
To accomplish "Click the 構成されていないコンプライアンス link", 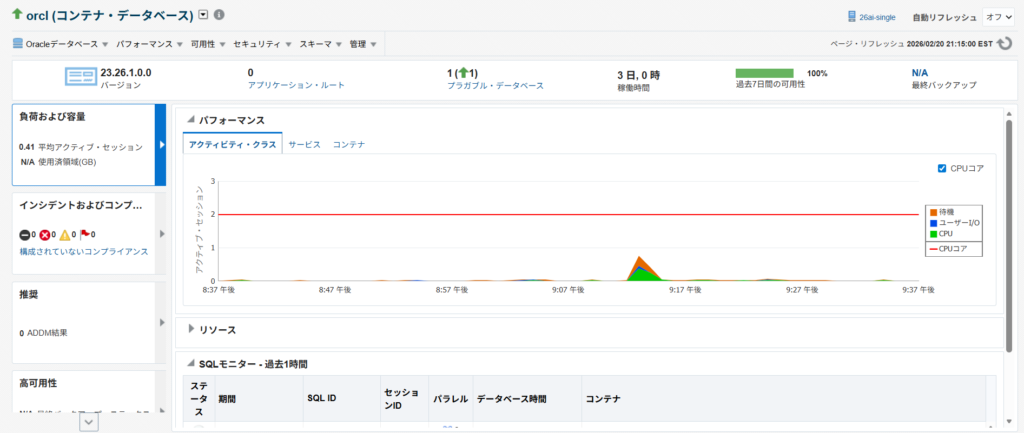I will coord(84,251).
